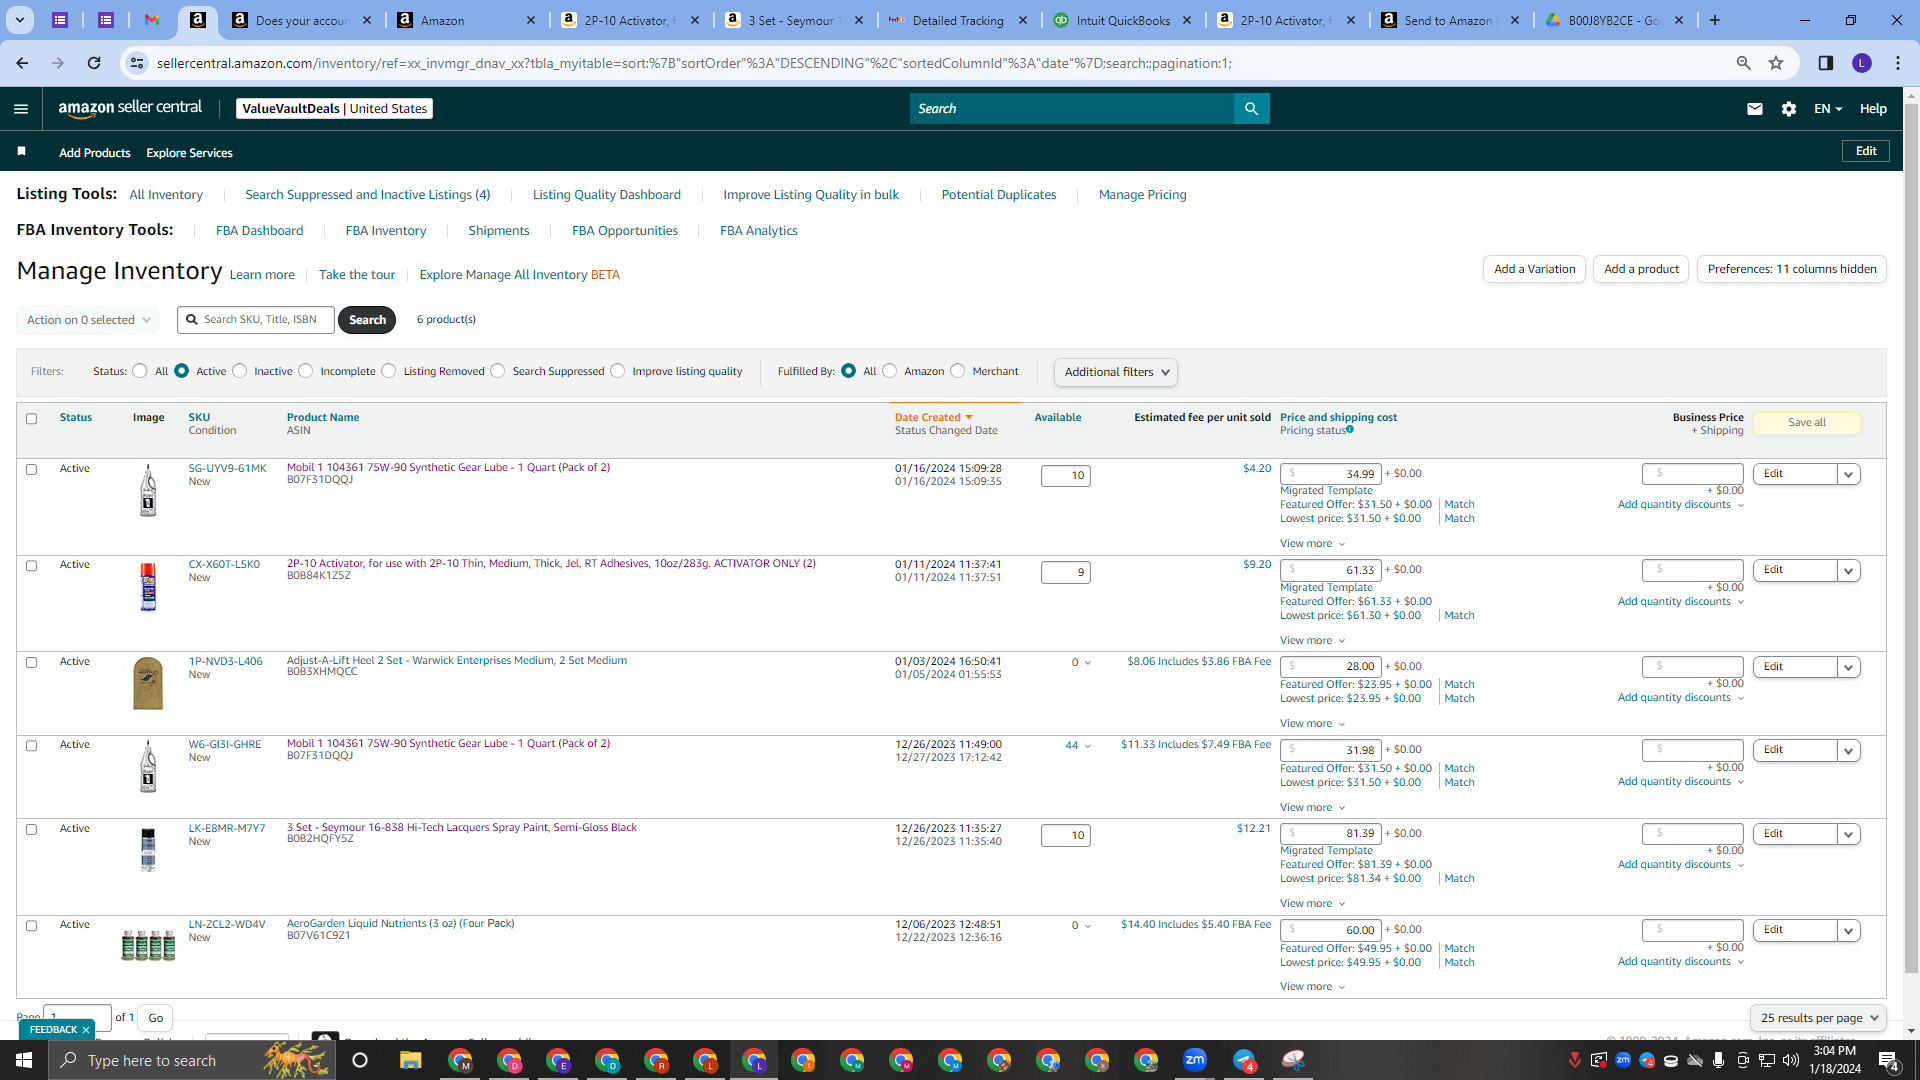Open the Chrome profile avatar
Screen dimensions: 1920x1080
1862,63
